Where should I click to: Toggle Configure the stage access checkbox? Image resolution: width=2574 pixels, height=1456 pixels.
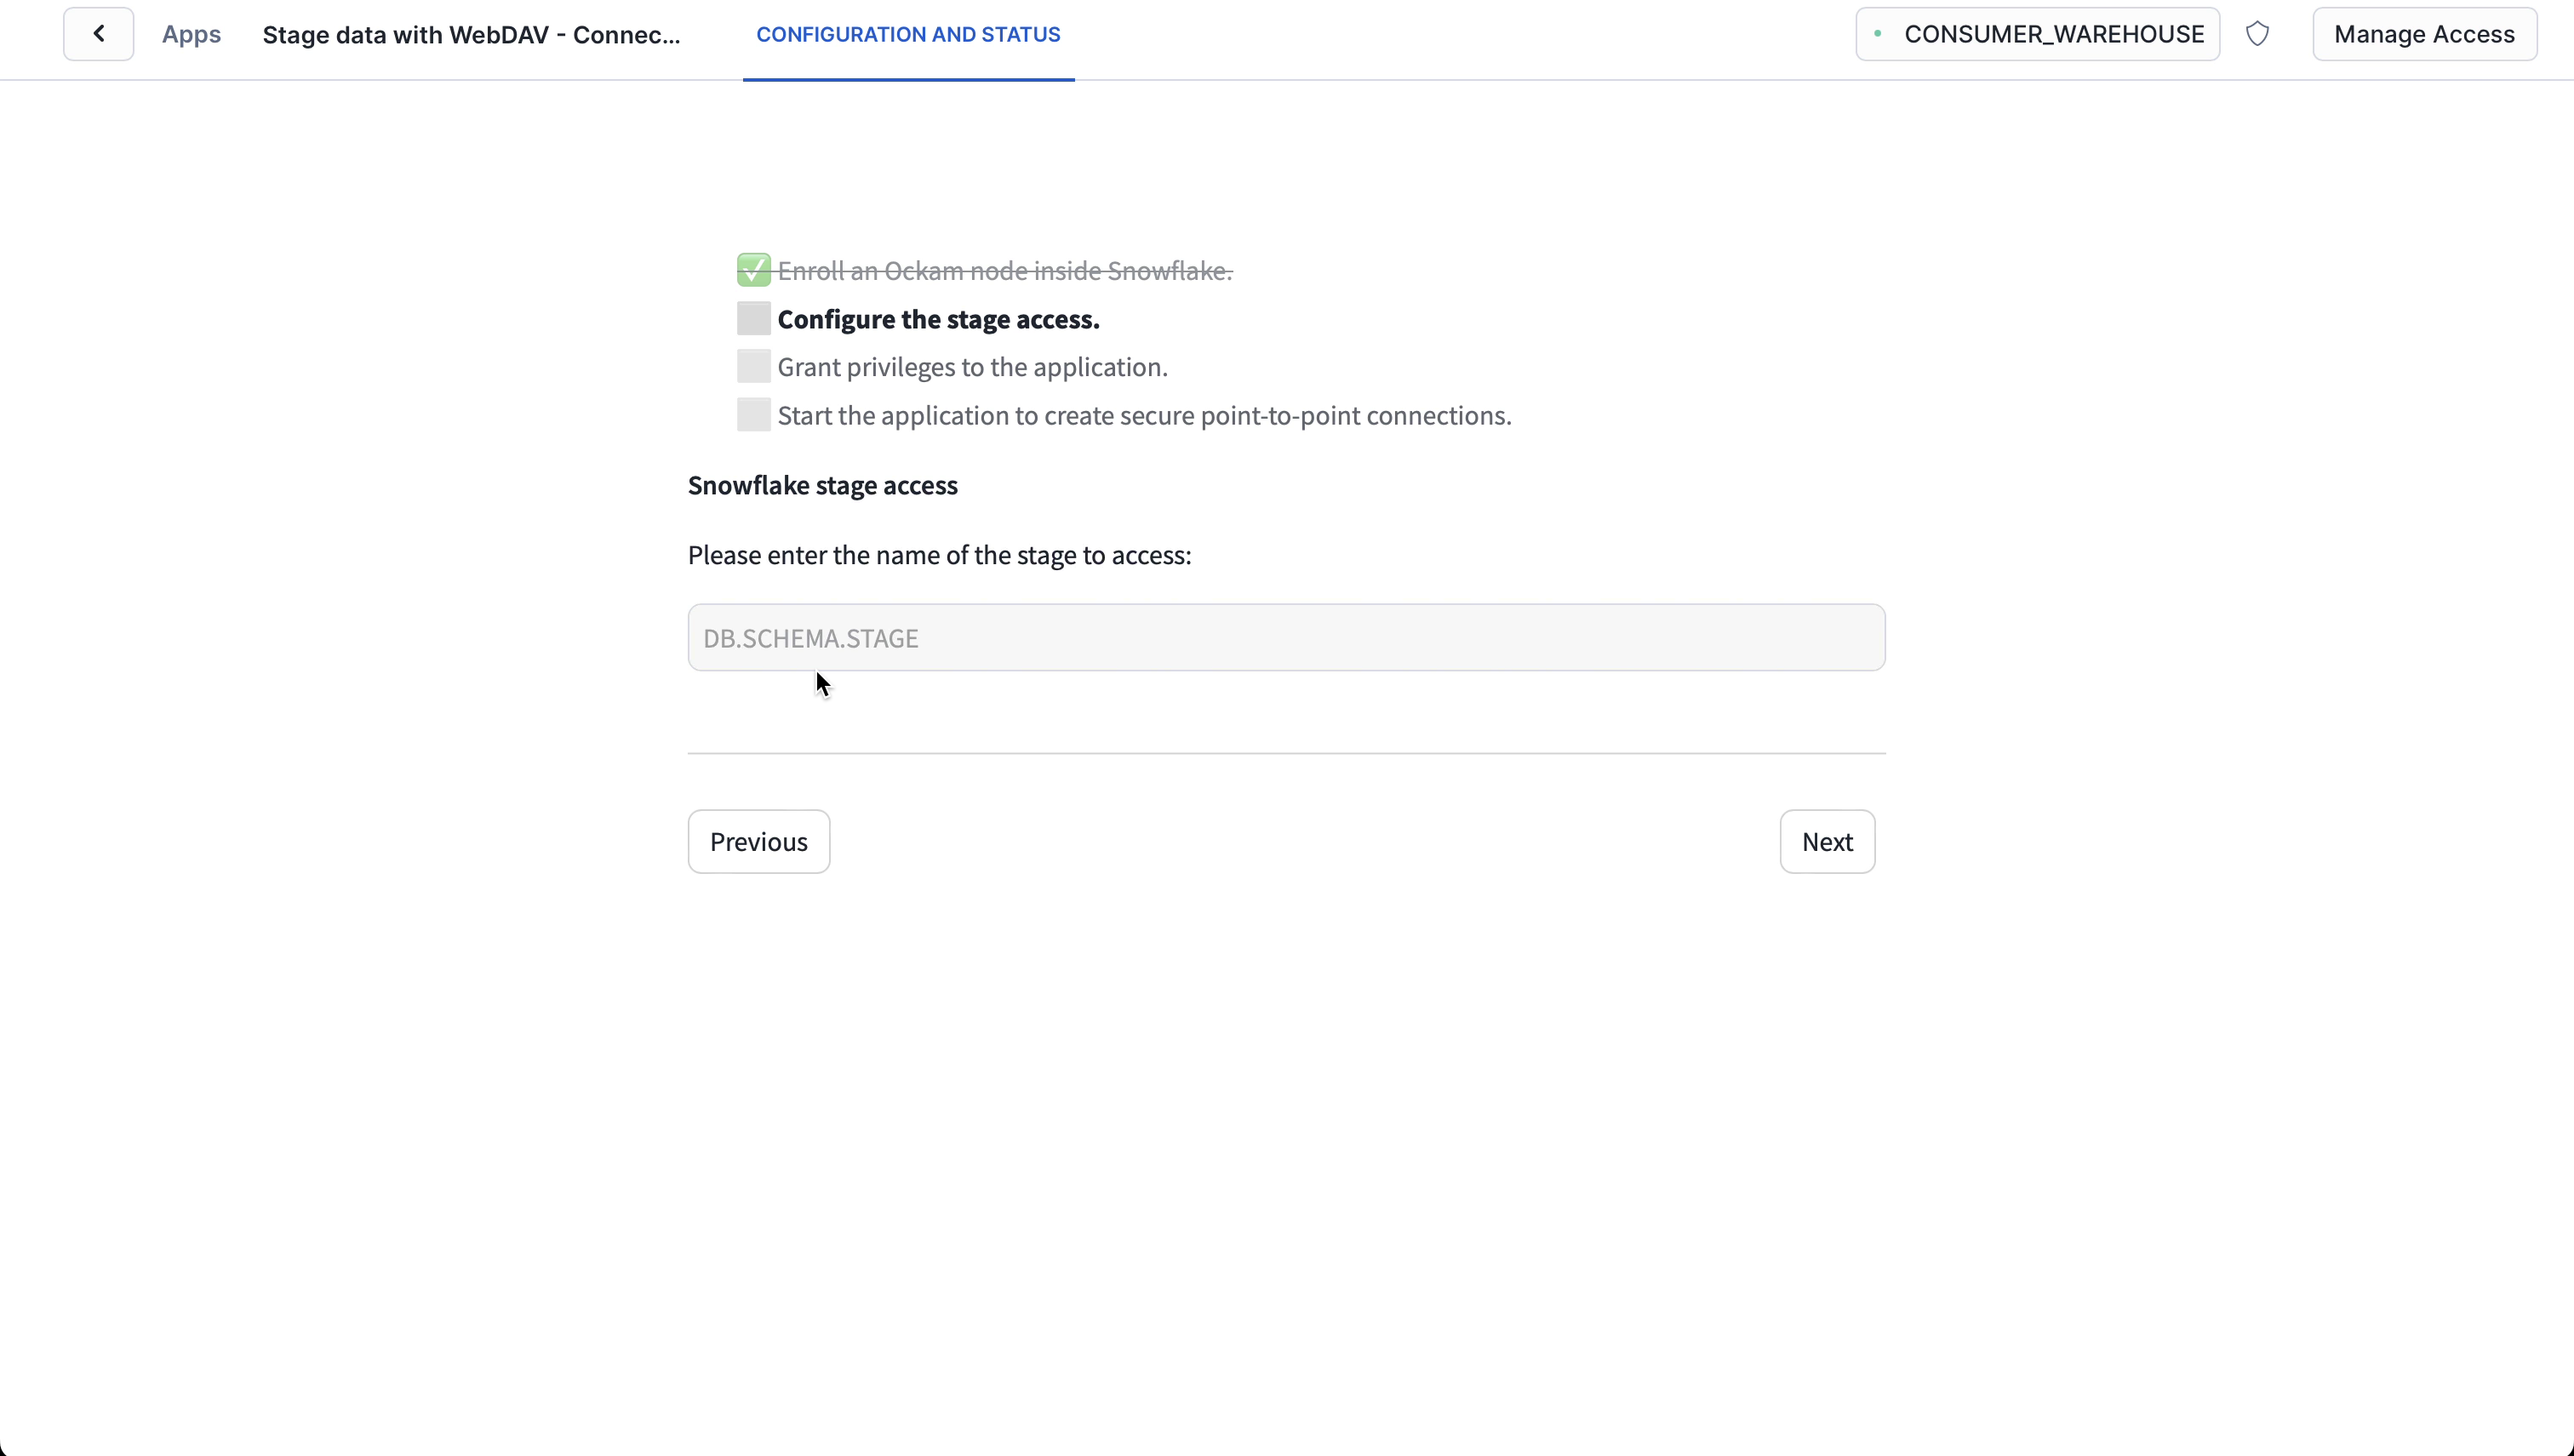click(x=753, y=318)
